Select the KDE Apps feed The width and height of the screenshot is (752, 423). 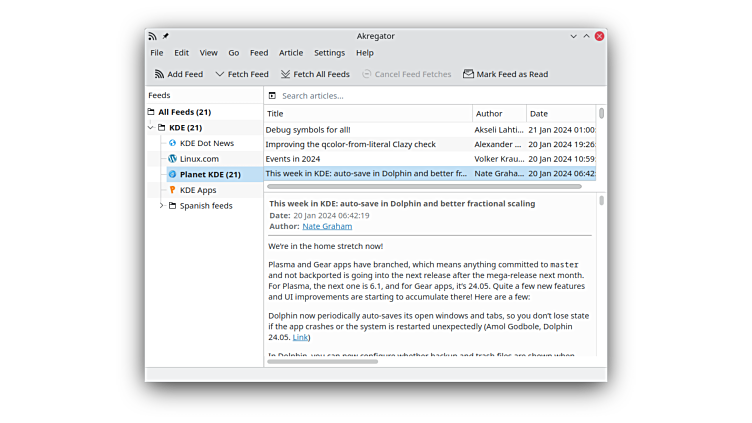197,190
